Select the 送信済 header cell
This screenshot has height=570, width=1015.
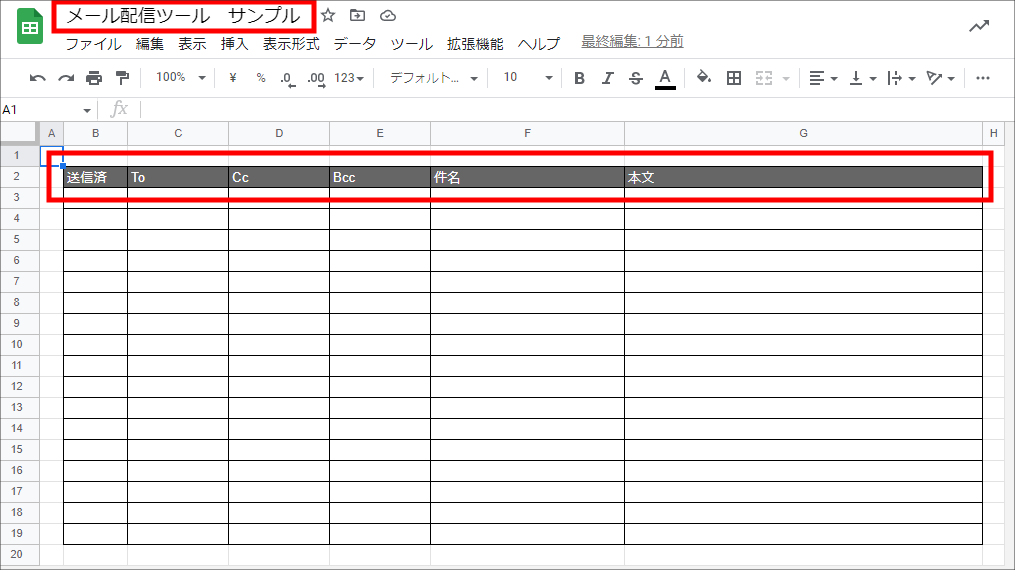tap(95, 177)
